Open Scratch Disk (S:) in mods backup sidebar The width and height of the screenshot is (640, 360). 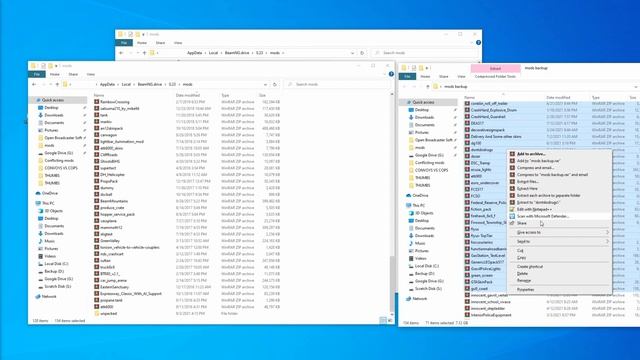click(x=428, y=289)
